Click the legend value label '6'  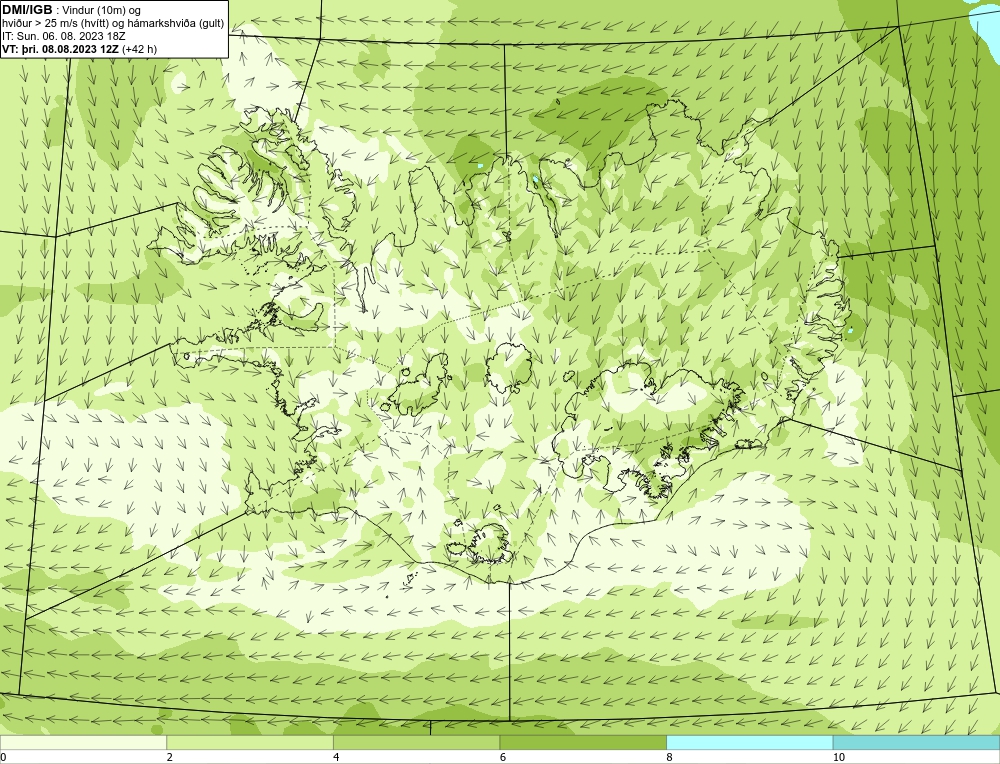click(x=503, y=757)
